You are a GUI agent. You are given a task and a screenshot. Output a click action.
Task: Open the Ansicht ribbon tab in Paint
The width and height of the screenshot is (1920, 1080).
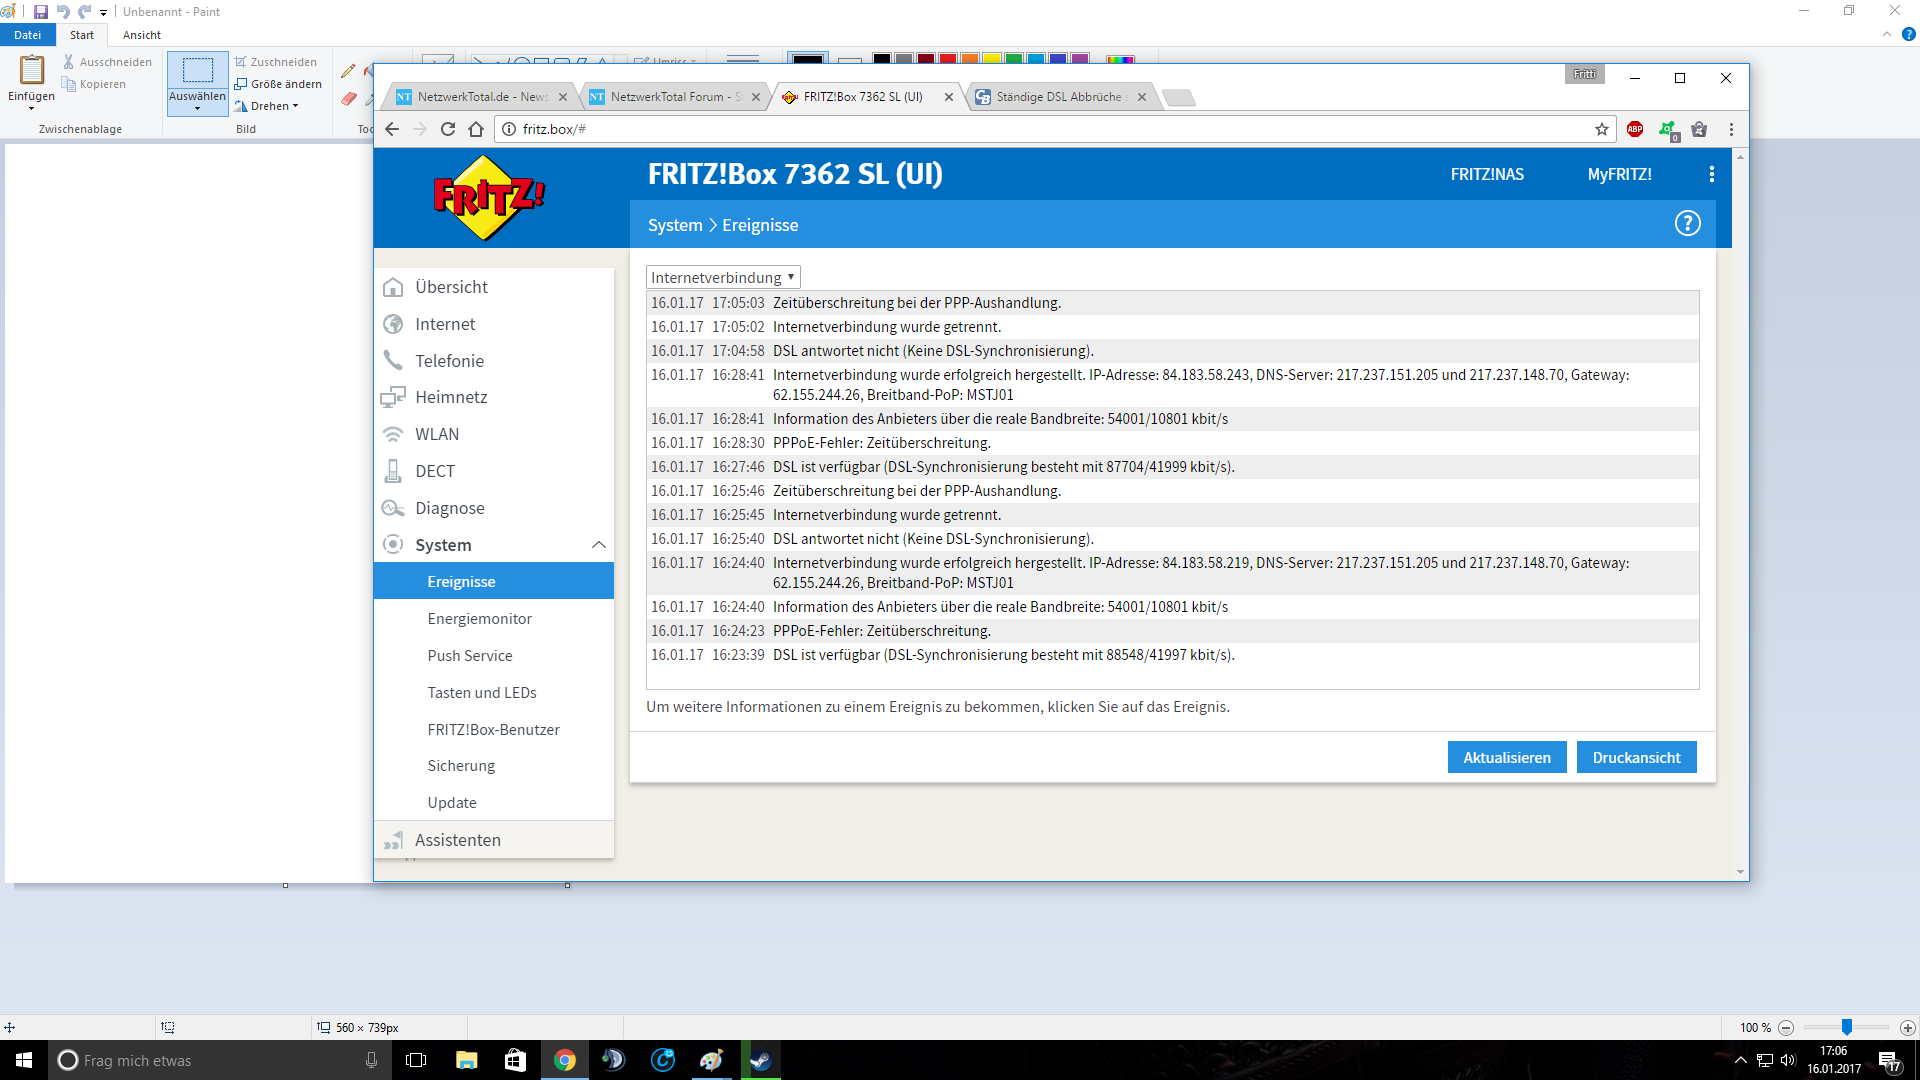[141, 35]
